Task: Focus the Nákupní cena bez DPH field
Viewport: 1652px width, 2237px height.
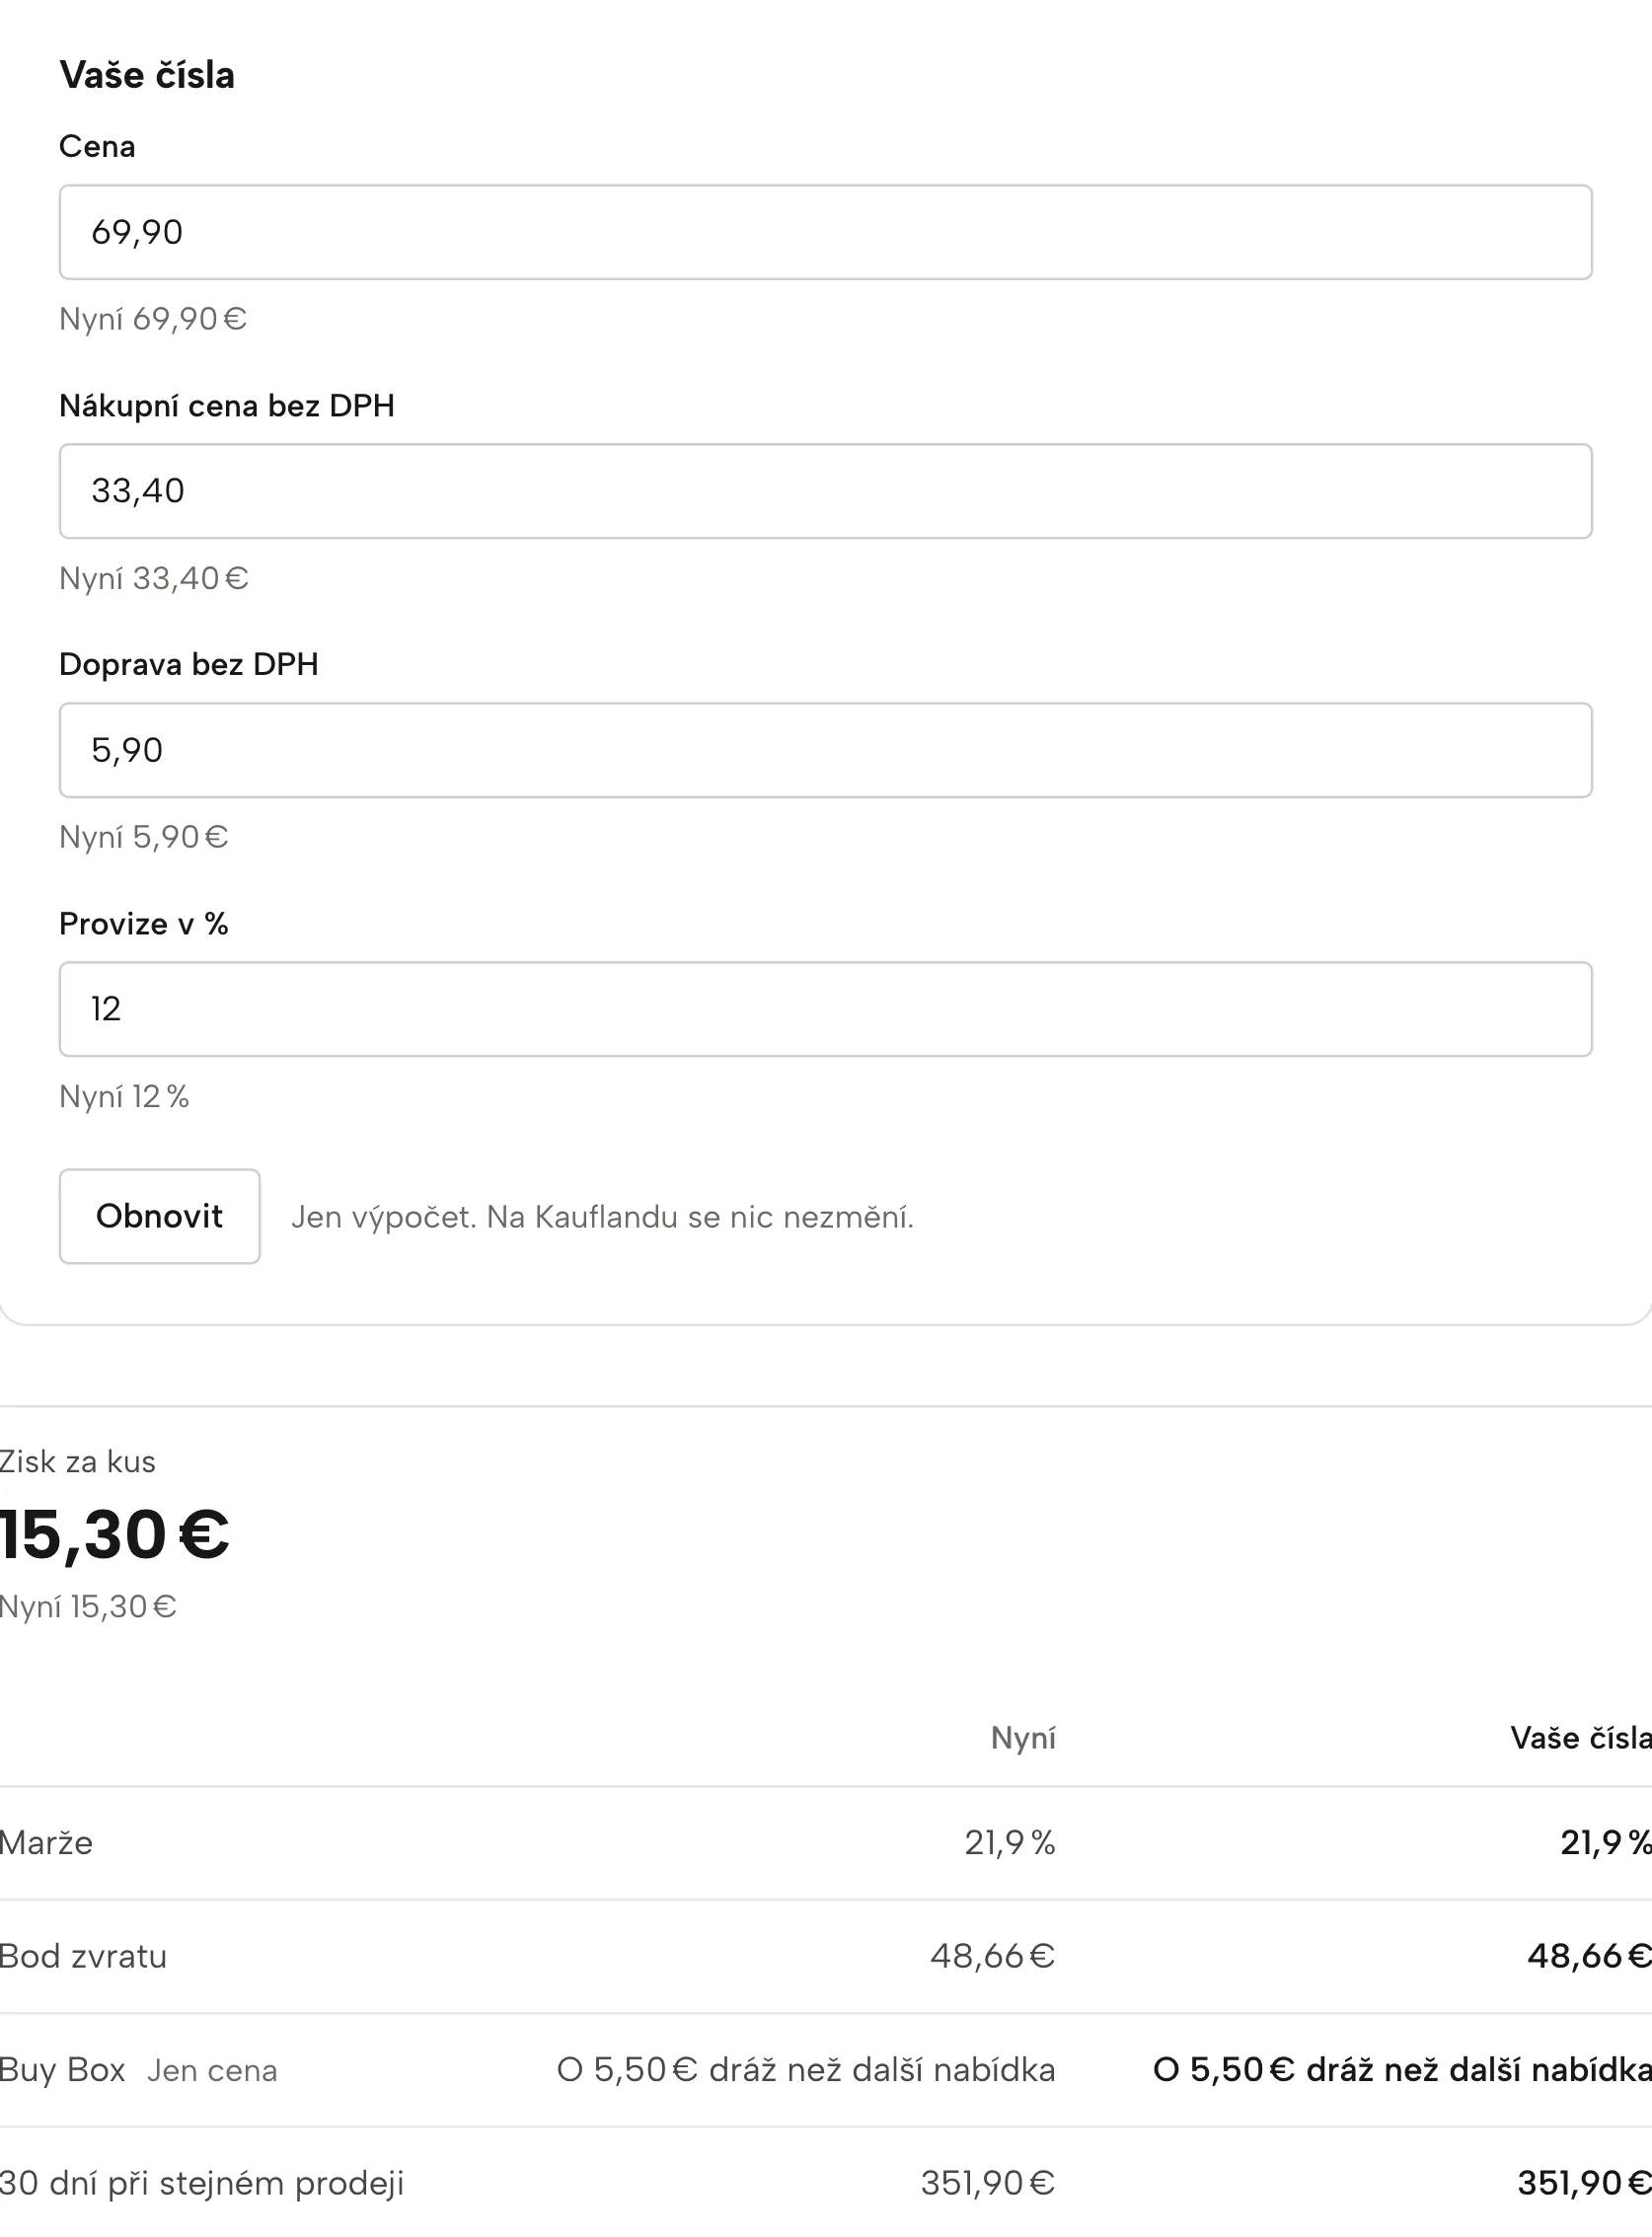Action: click(825, 491)
